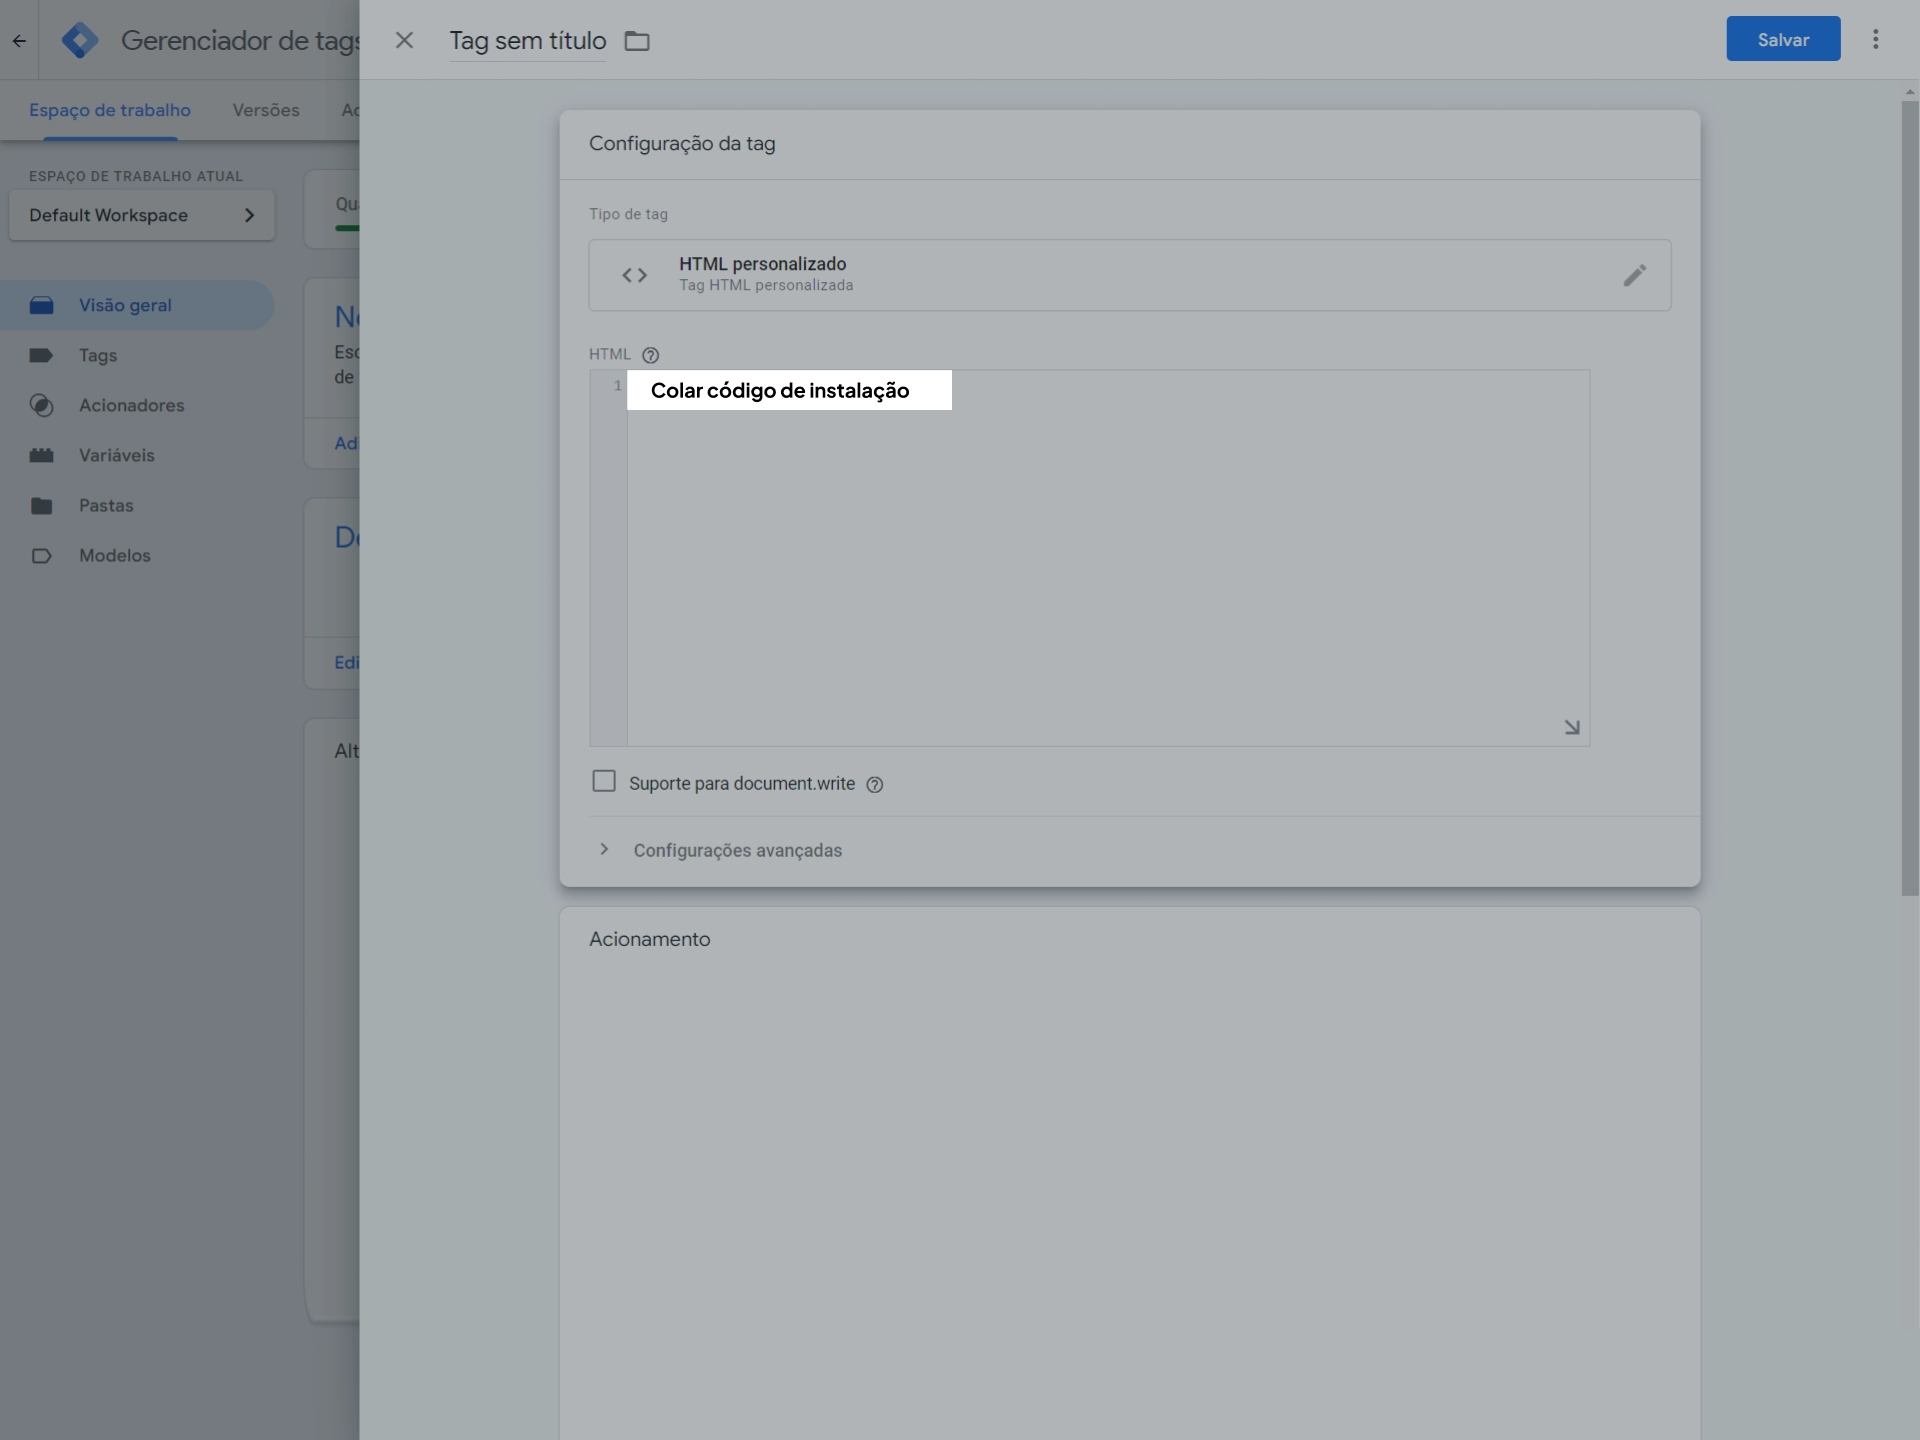Image resolution: width=1920 pixels, height=1440 pixels.
Task: Open the three-dot more options menu
Action: click(x=1875, y=39)
